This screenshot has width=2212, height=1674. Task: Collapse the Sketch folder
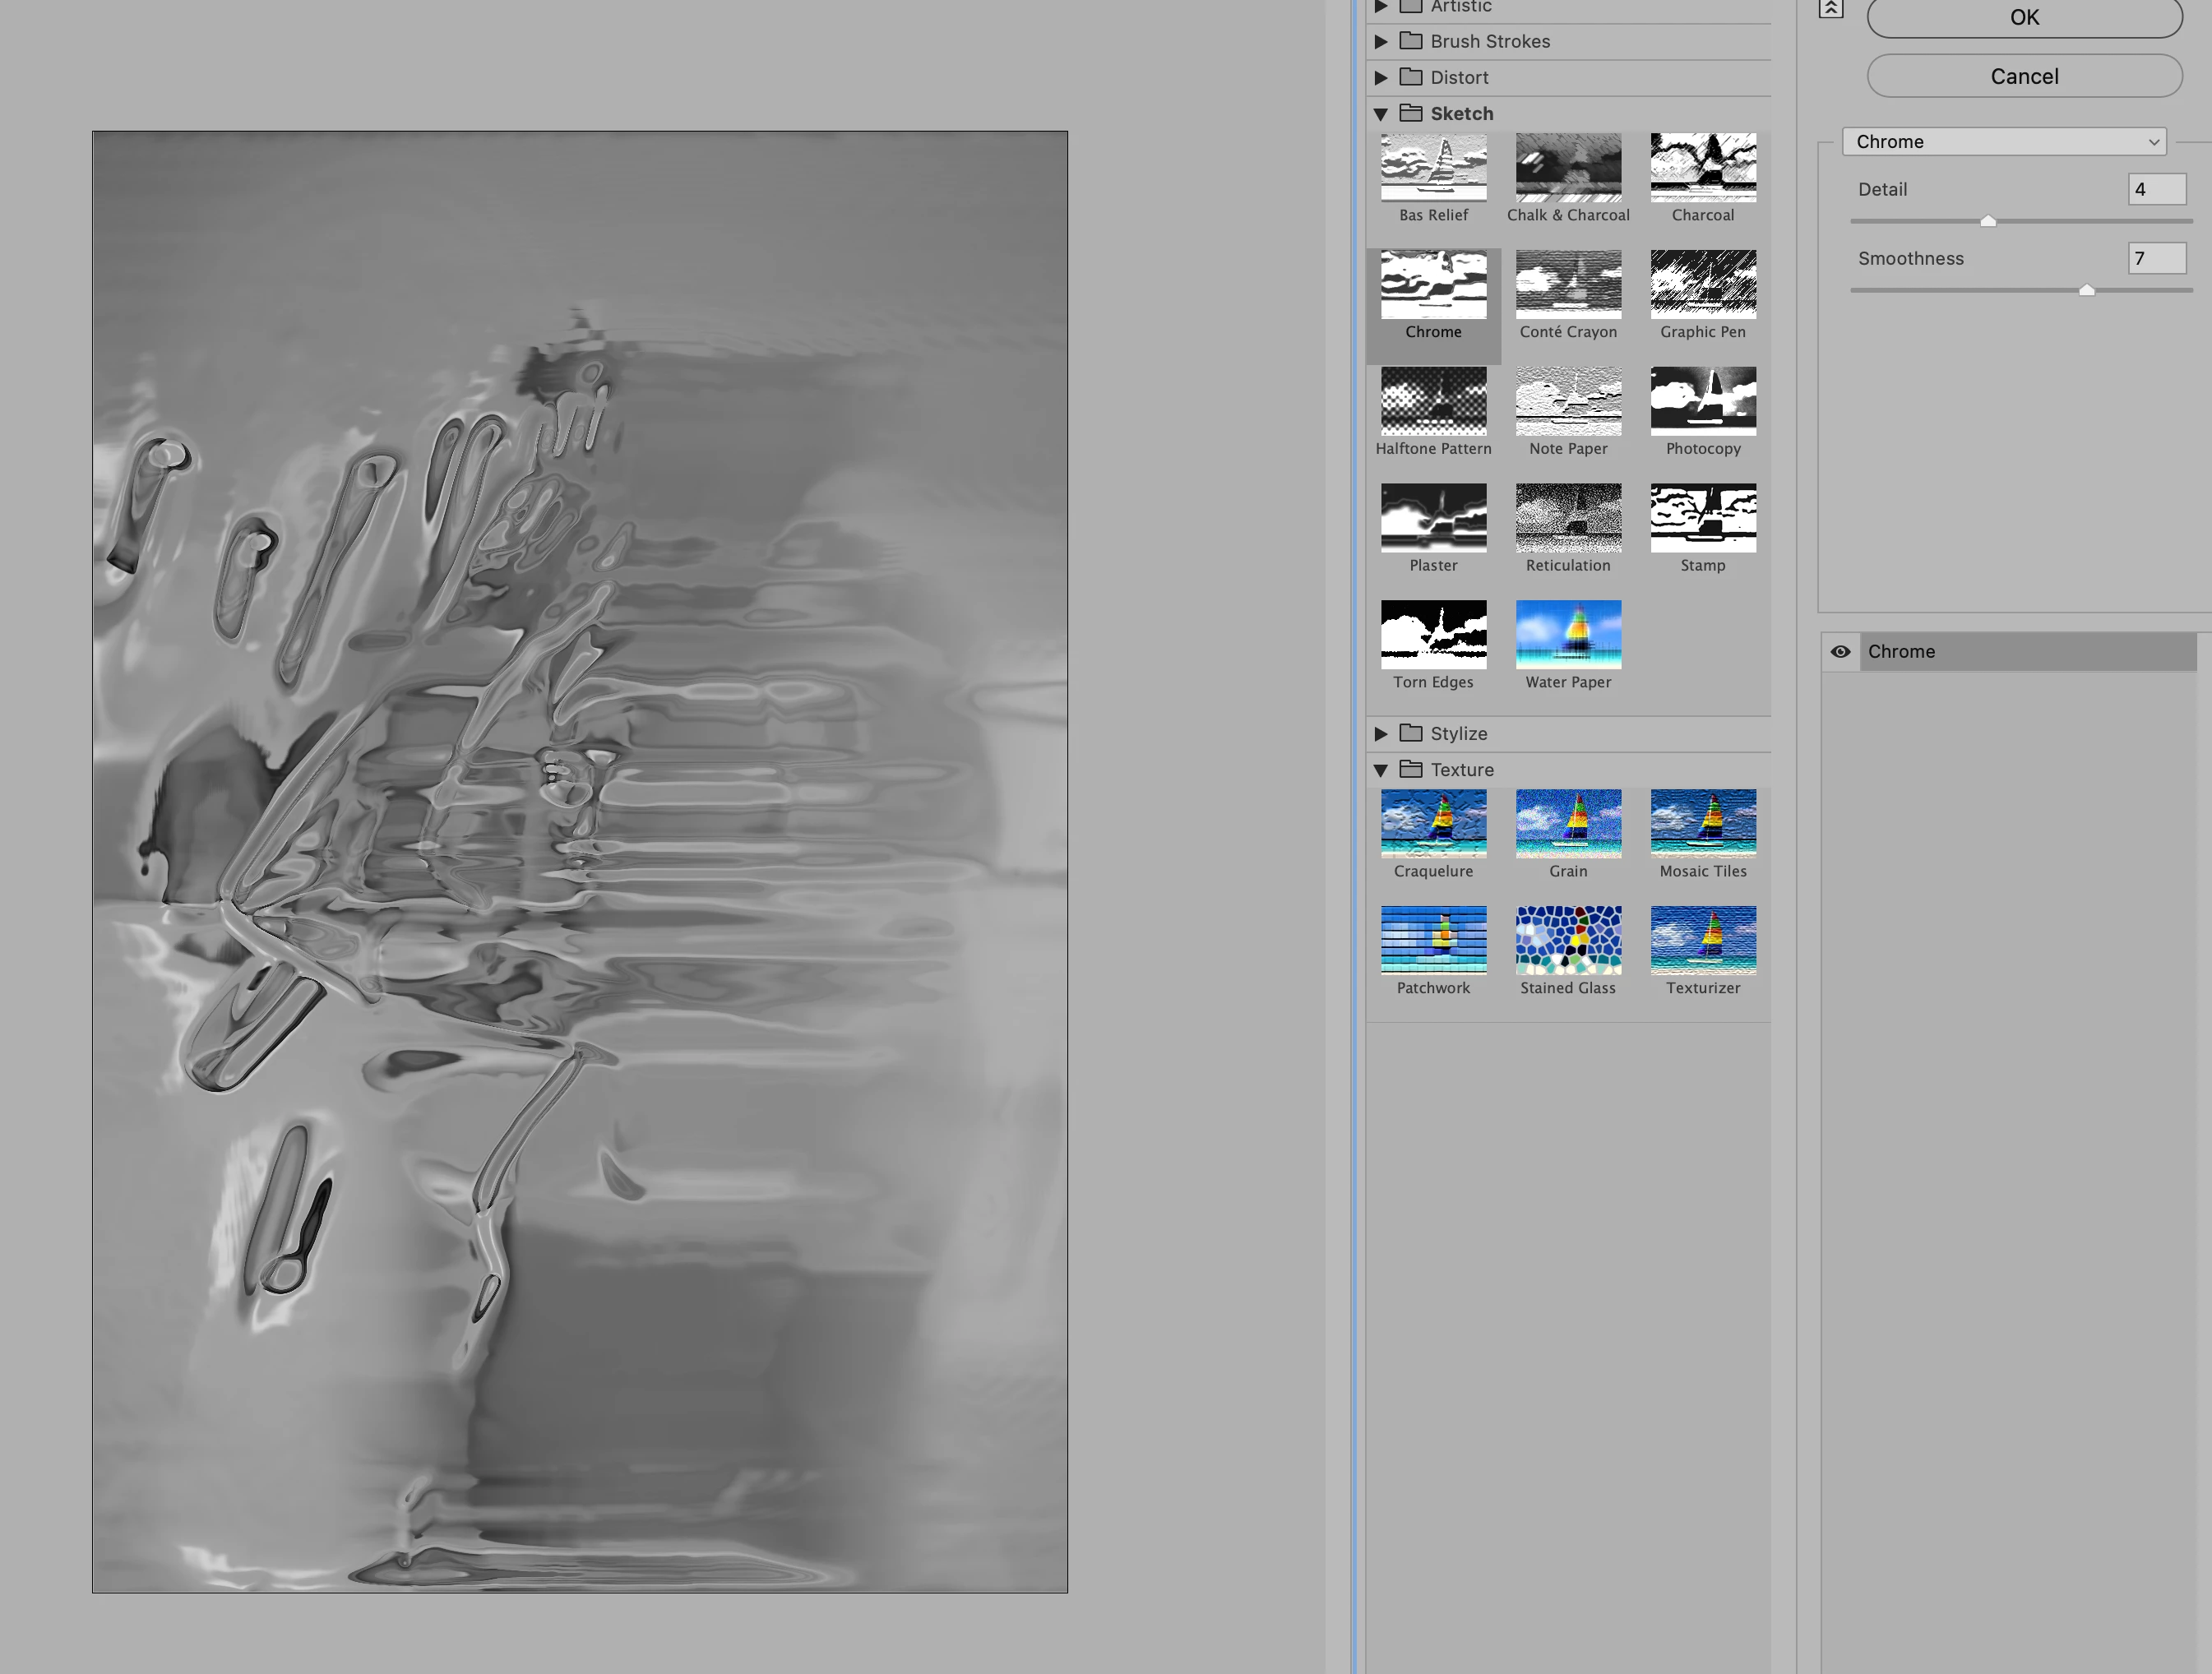(1380, 114)
